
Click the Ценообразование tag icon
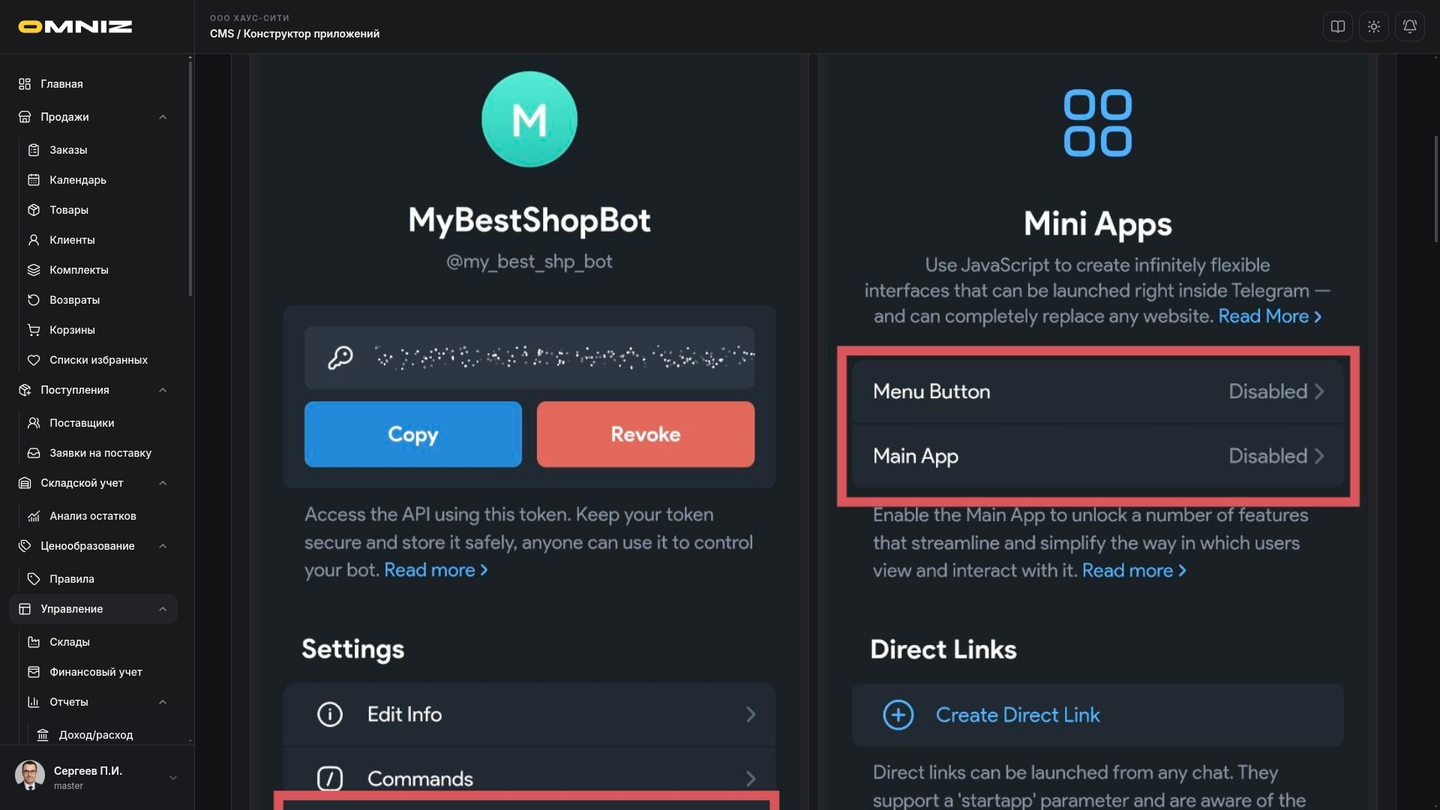click(x=25, y=546)
